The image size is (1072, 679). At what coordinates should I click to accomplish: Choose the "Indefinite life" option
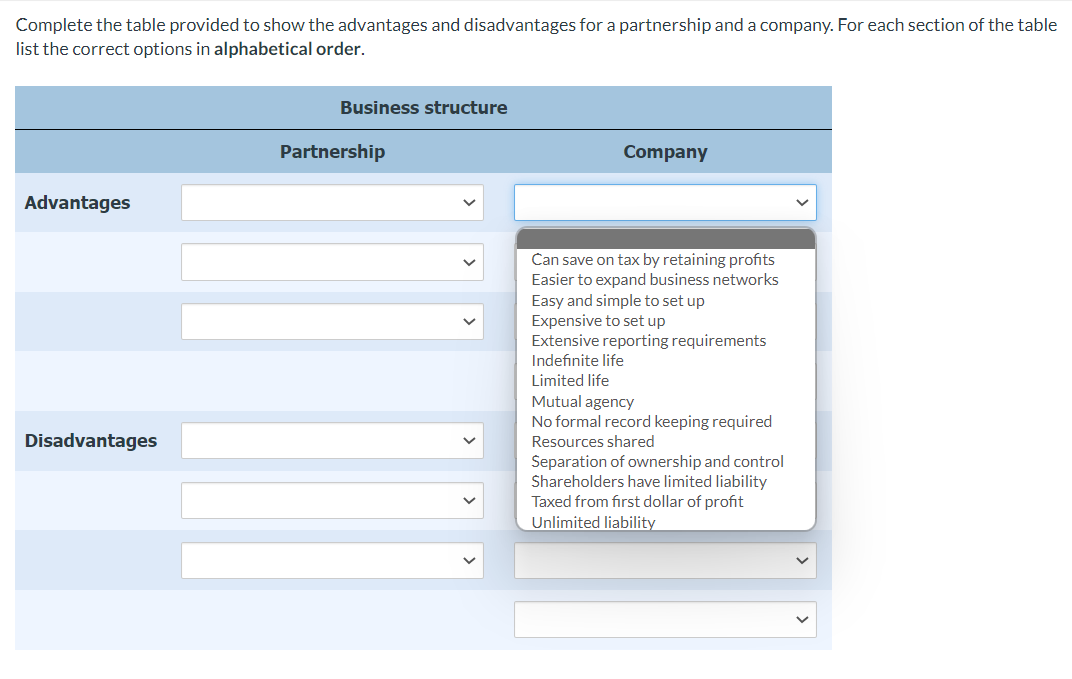(x=577, y=360)
